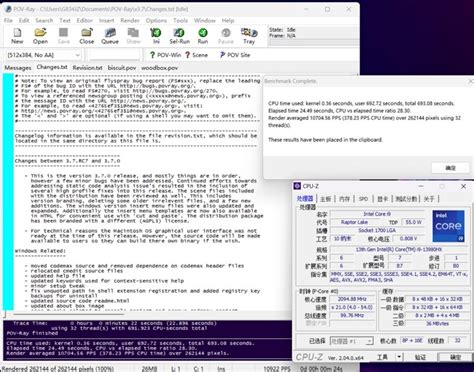Expand the CPU-Z tools dropdown arrow
Viewport: 474px width, 372px height.
399,357
